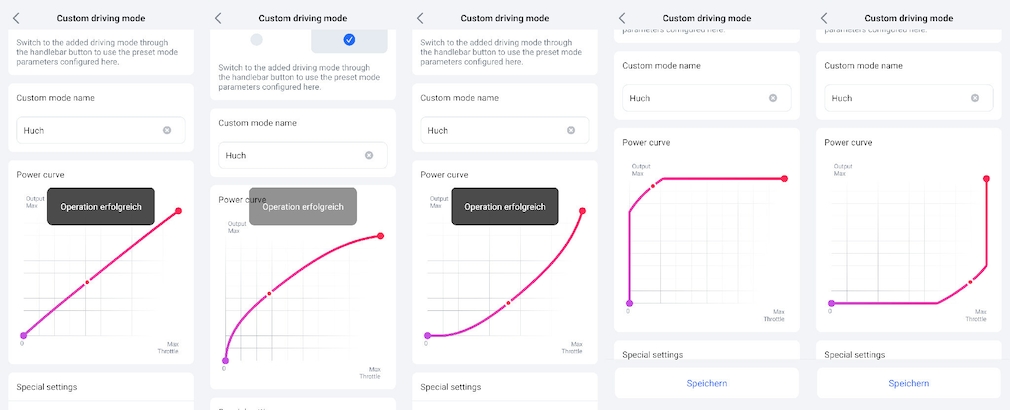The height and width of the screenshot is (410, 1010).
Task: Select the blue checkmarked option on second screen
Action: (x=348, y=40)
